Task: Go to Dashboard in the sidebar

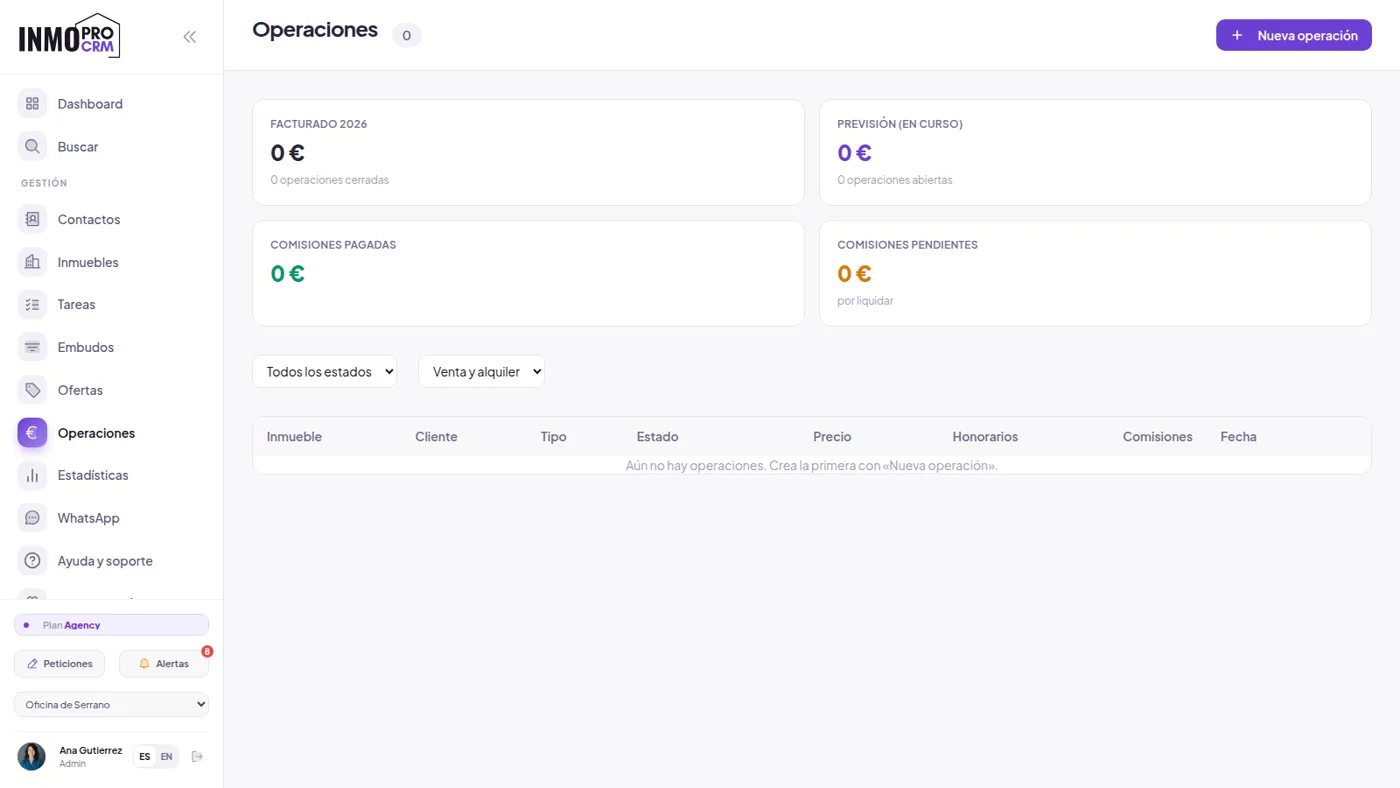Action: [112, 104]
